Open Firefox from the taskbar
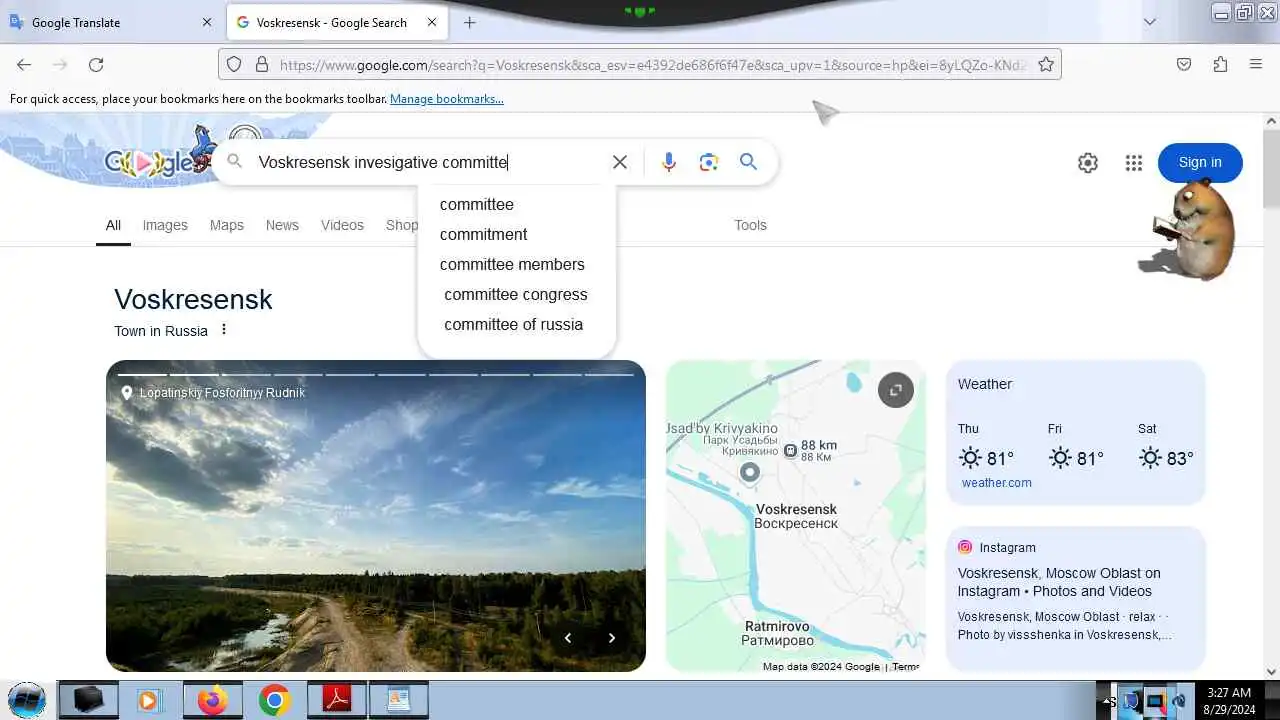 pos(213,700)
